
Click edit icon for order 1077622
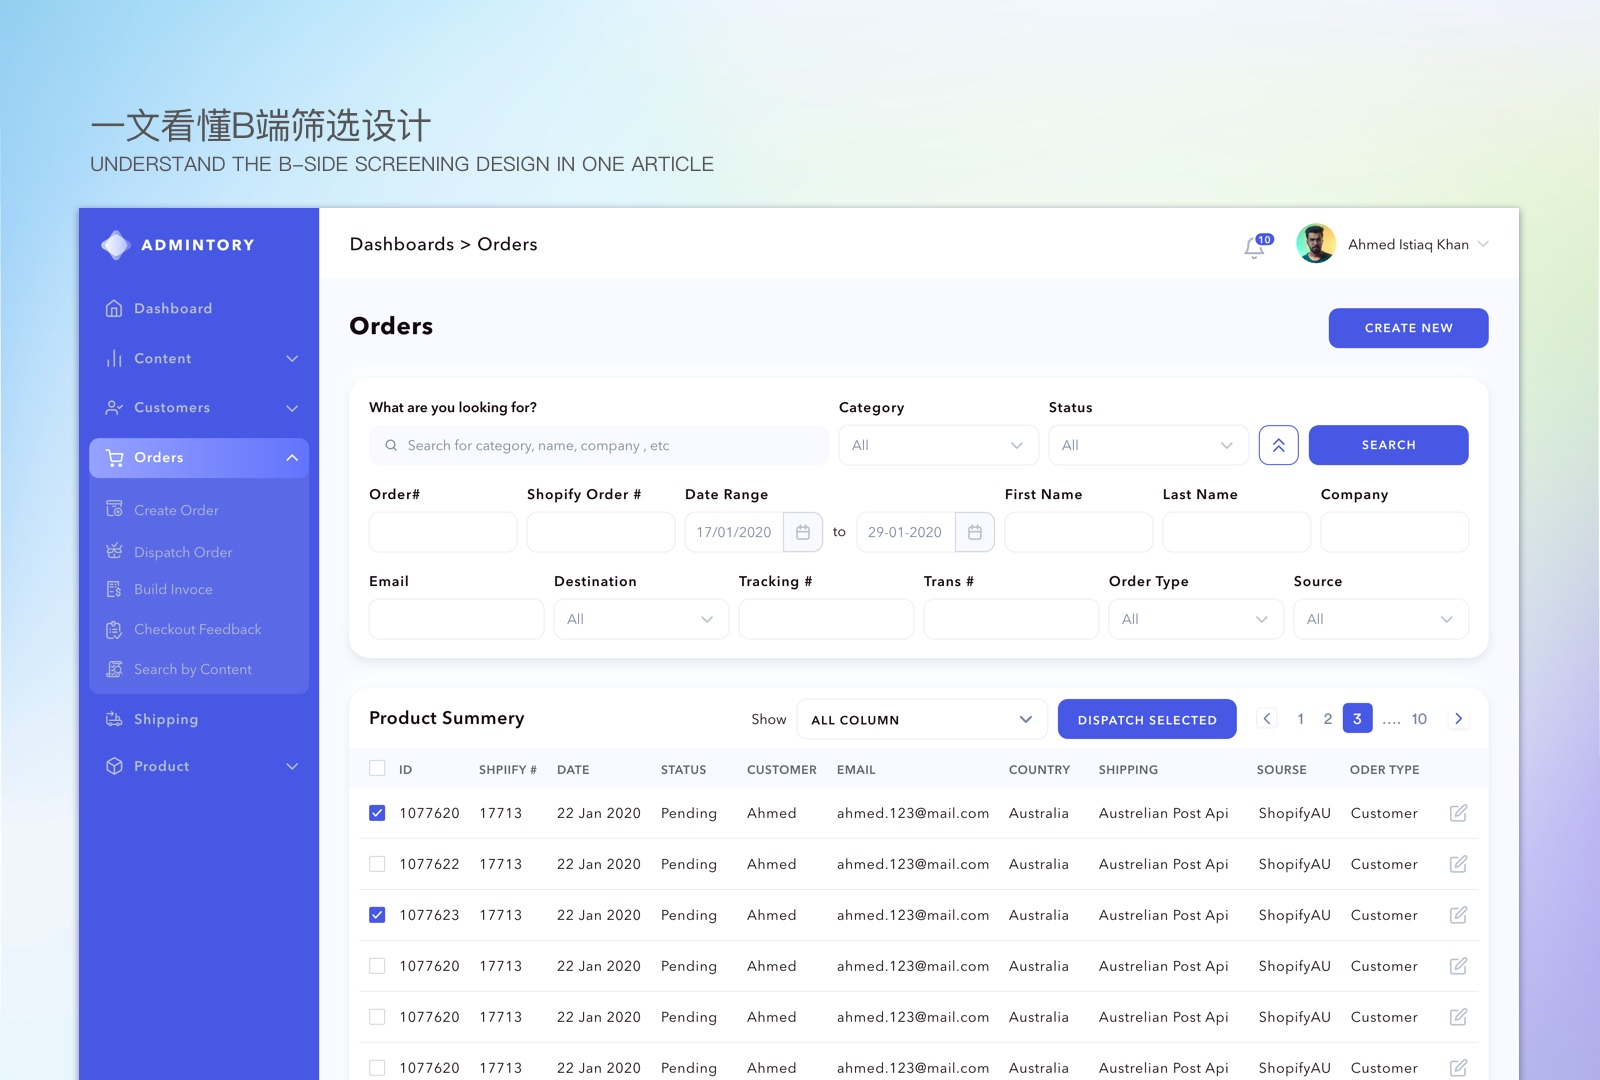click(1459, 864)
